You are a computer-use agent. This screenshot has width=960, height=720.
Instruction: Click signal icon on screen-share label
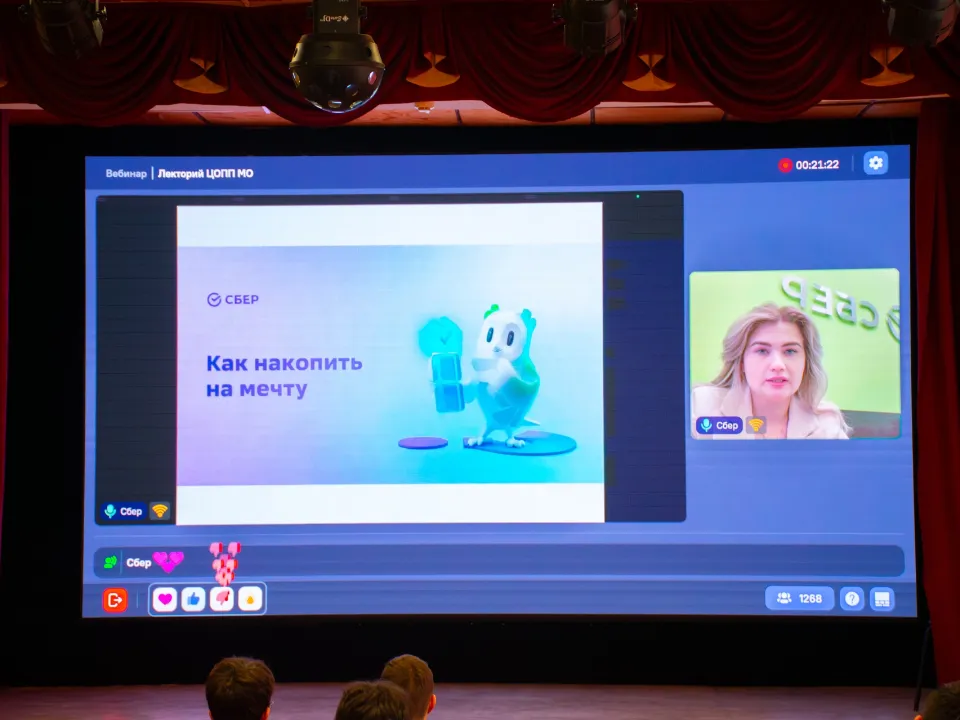tap(160, 511)
